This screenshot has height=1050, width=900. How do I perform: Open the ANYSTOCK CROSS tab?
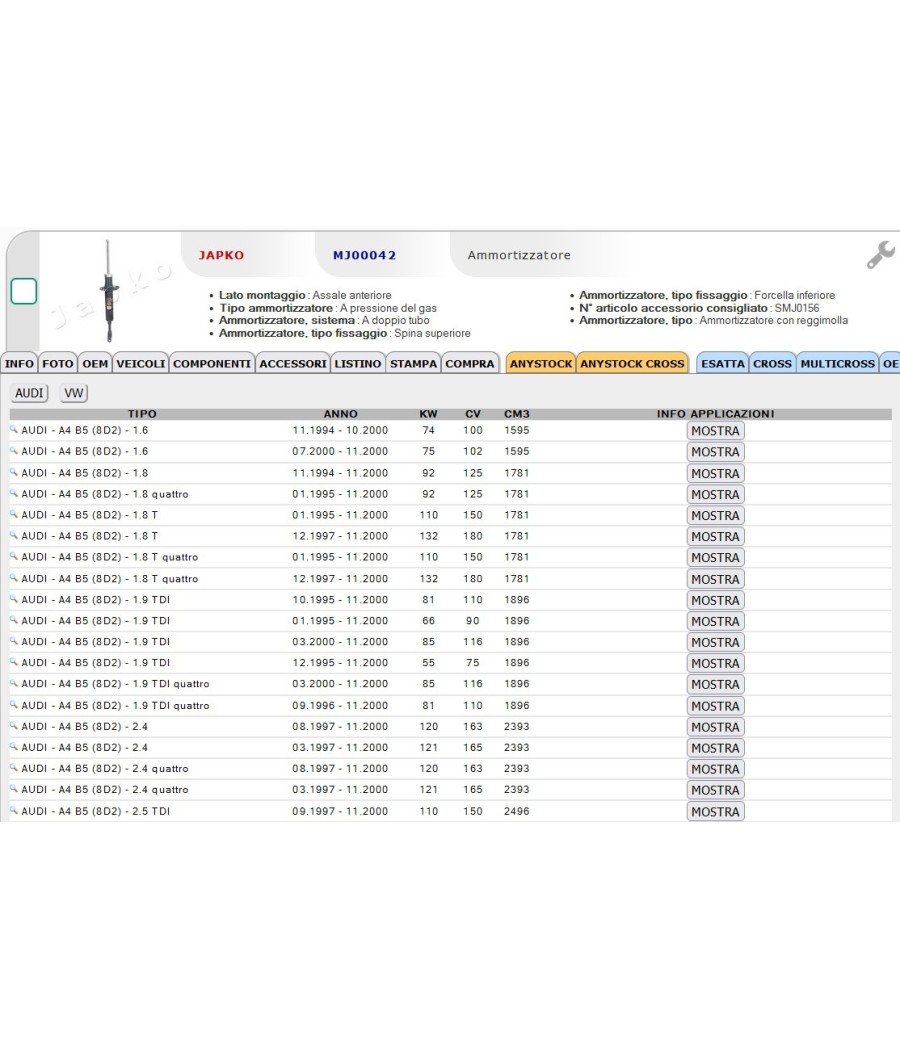pyautogui.click(x=632, y=364)
